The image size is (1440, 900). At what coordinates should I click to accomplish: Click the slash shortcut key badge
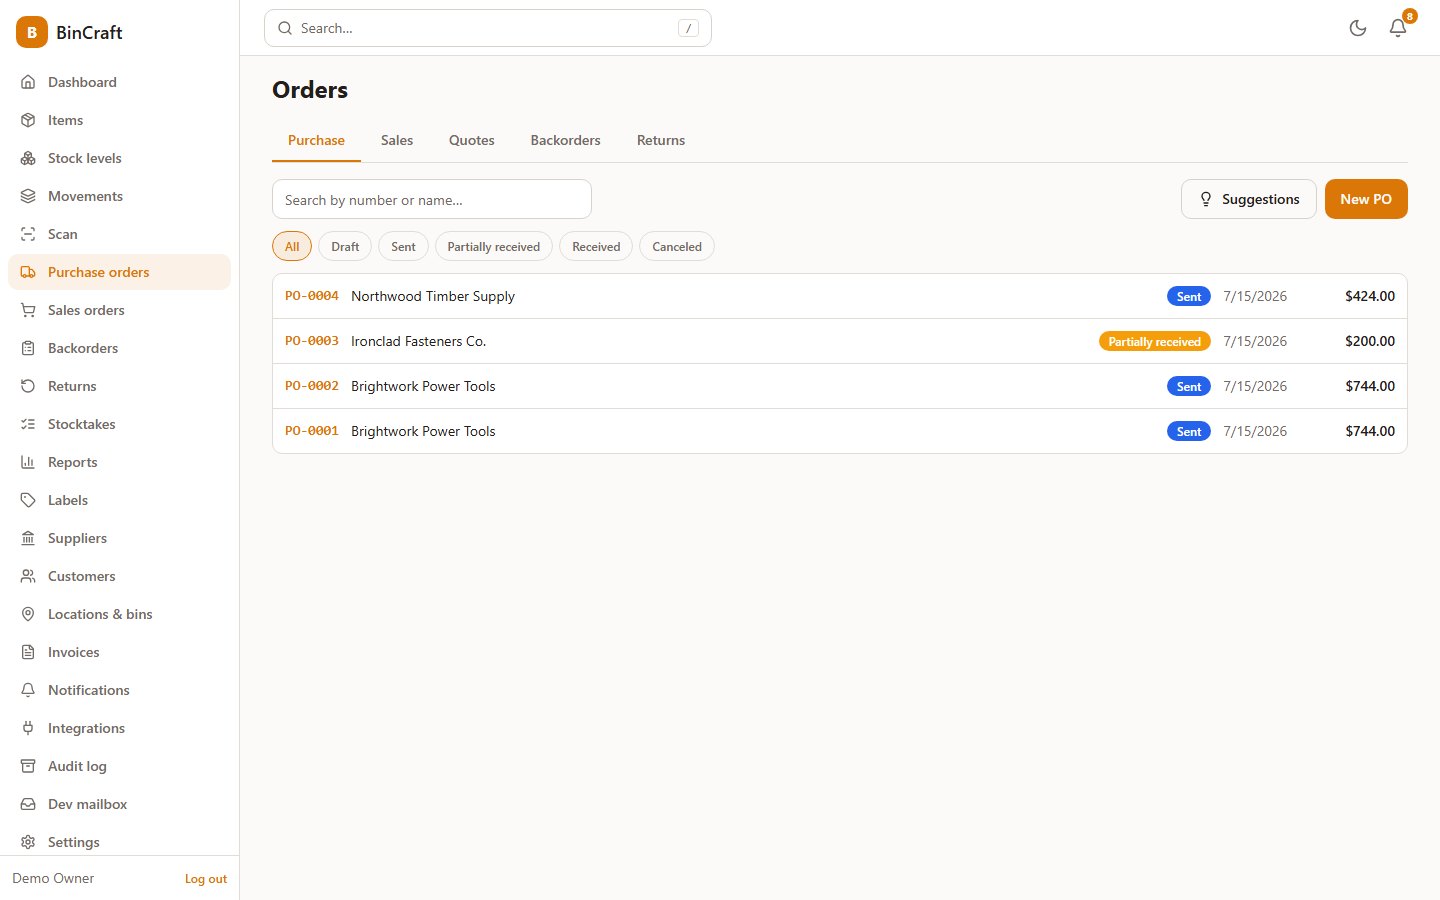(688, 28)
